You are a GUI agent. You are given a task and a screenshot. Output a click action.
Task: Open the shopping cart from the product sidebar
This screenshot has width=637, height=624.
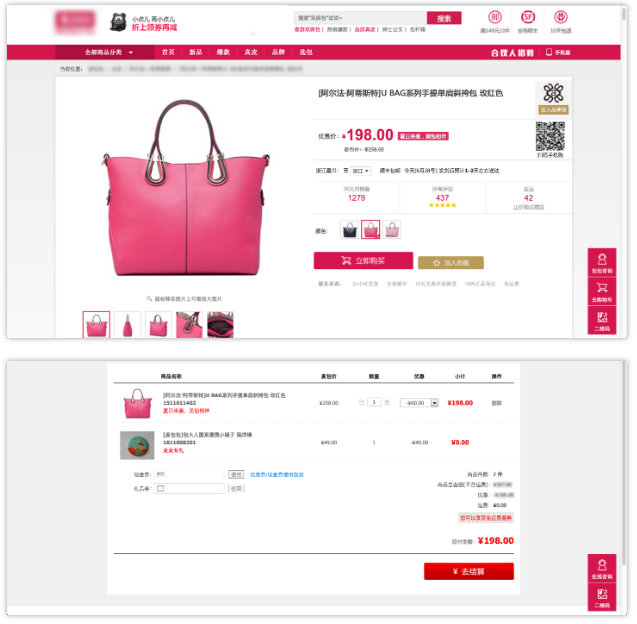[x=602, y=292]
